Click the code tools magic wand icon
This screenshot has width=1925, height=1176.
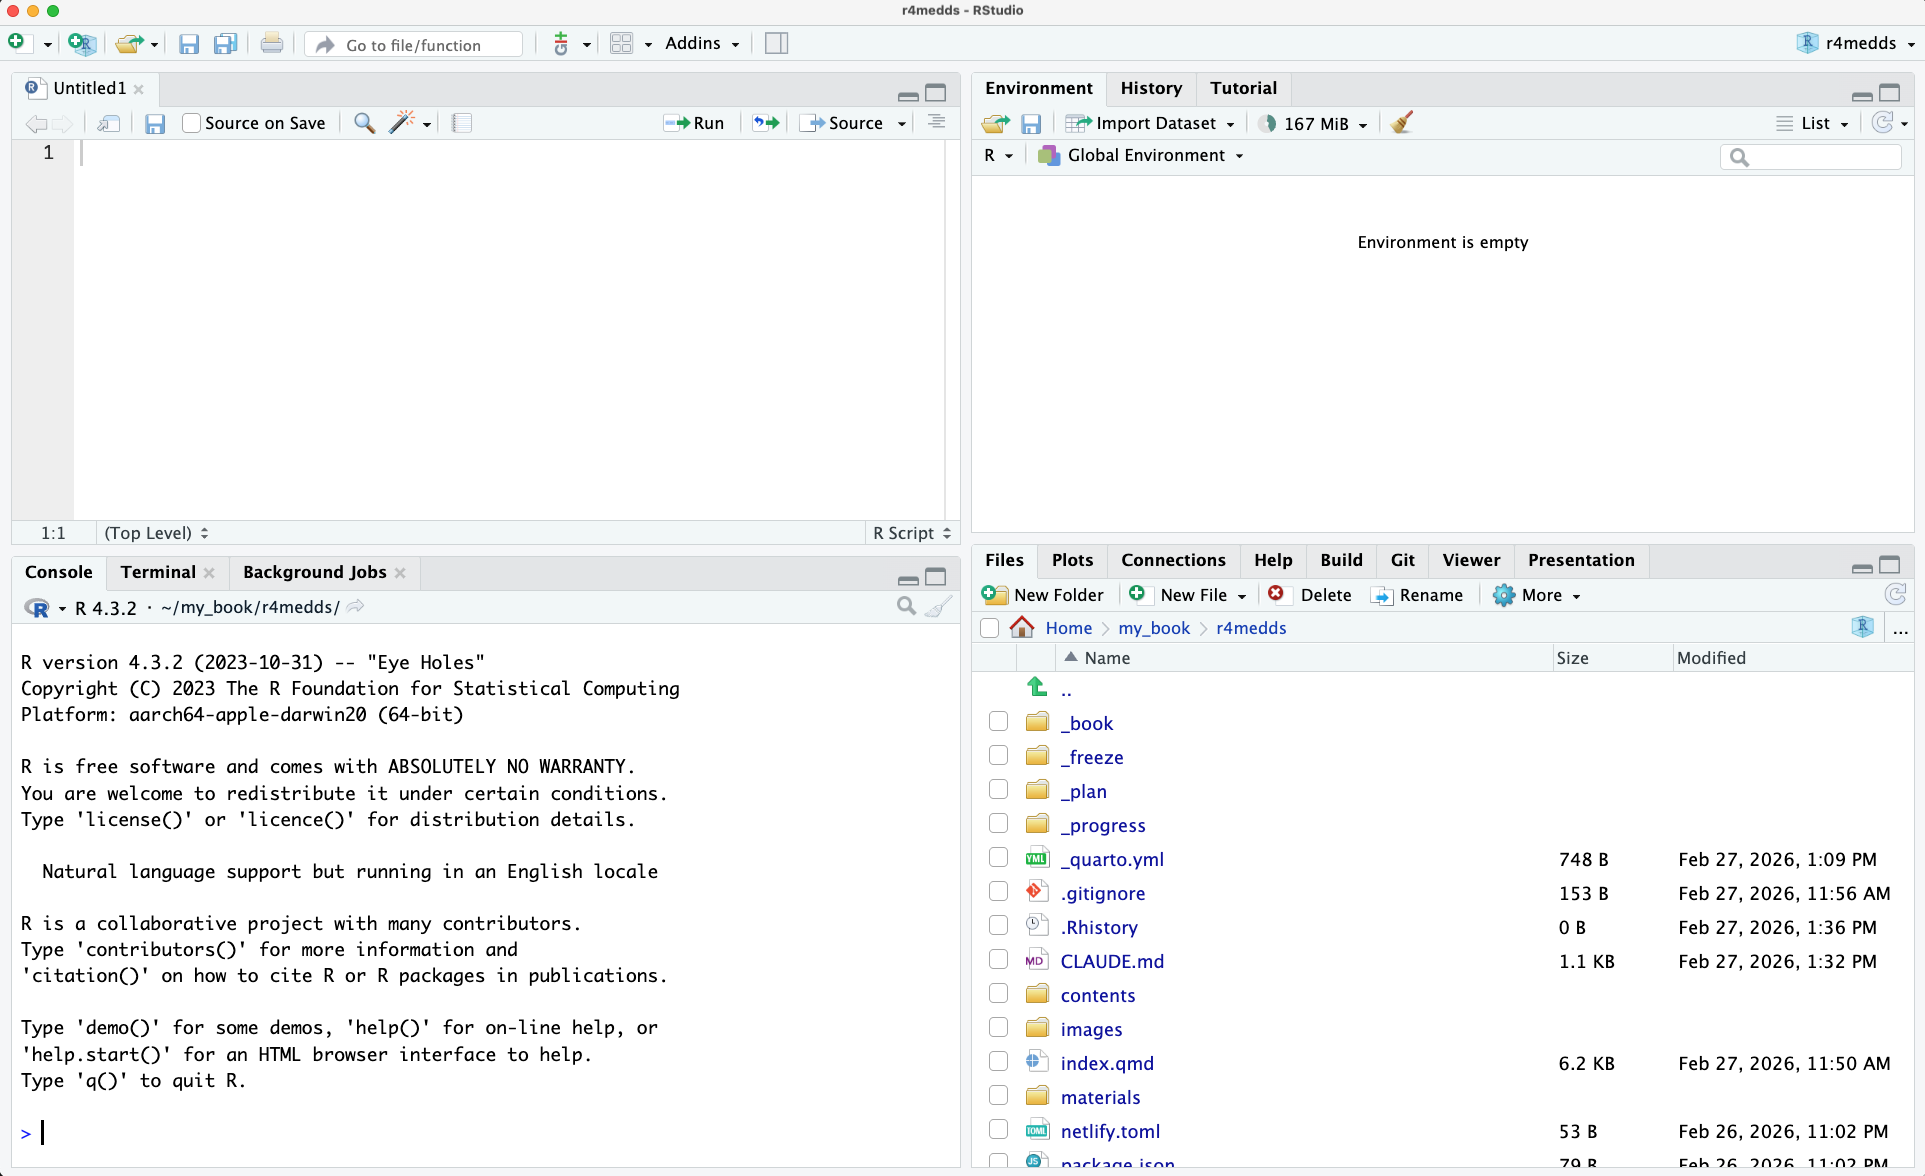click(x=402, y=123)
